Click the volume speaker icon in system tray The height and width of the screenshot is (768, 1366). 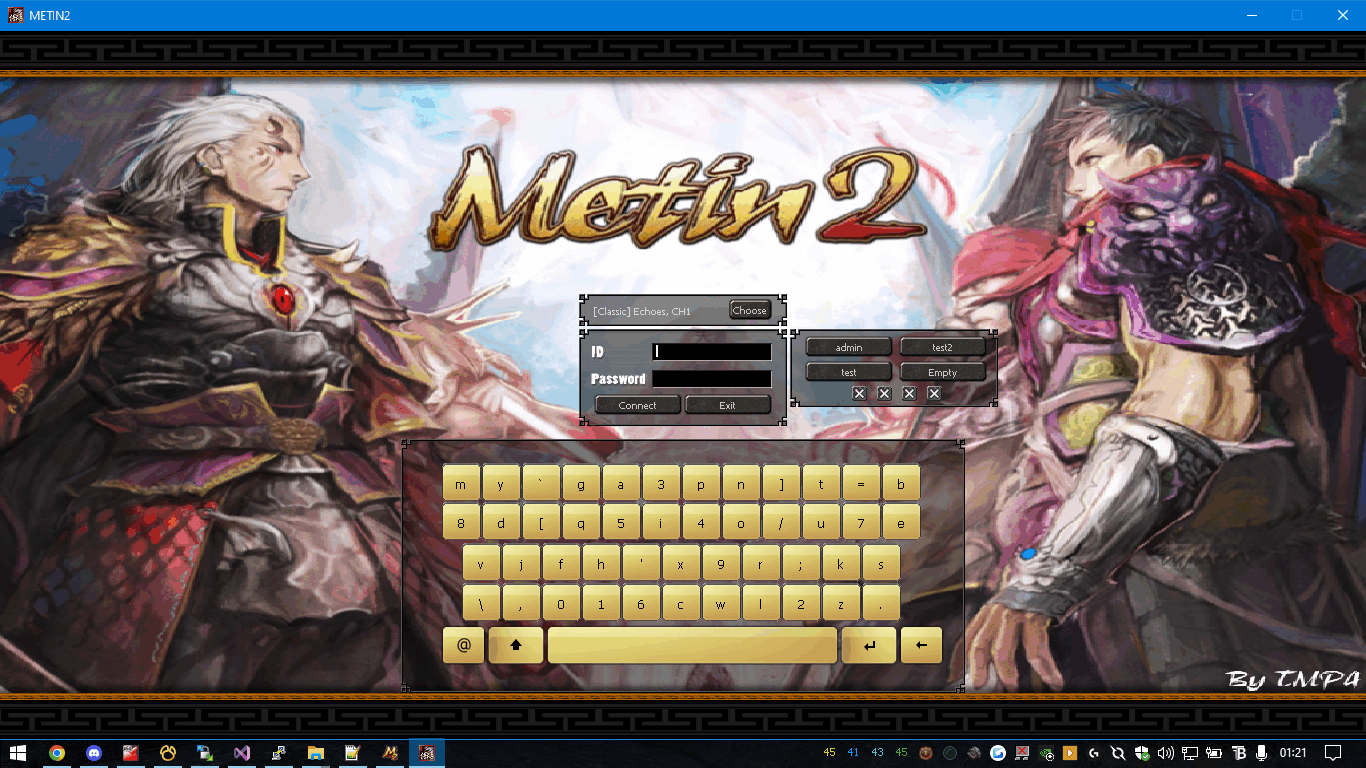(1165, 753)
